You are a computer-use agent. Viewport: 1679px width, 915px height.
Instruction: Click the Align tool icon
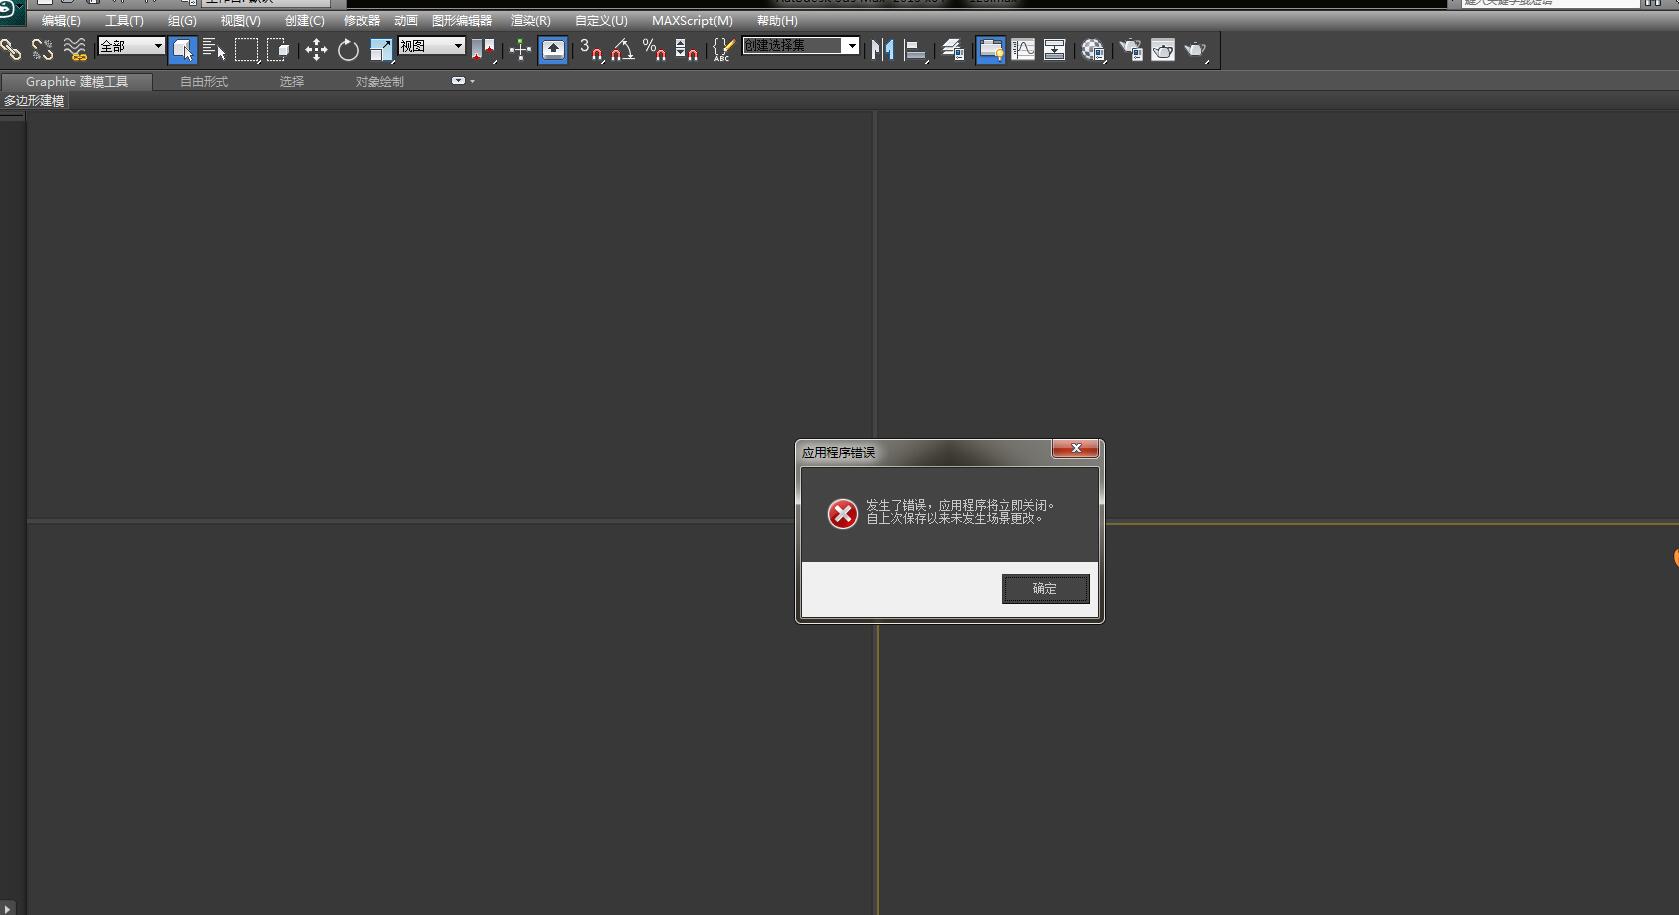915,49
